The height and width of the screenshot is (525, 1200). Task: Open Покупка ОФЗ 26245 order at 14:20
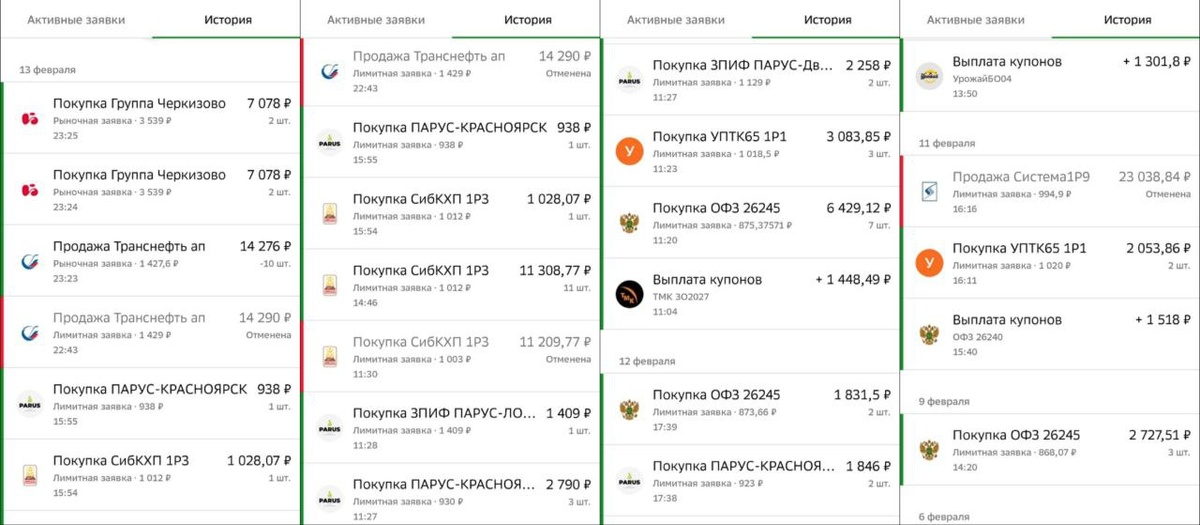(1051, 449)
